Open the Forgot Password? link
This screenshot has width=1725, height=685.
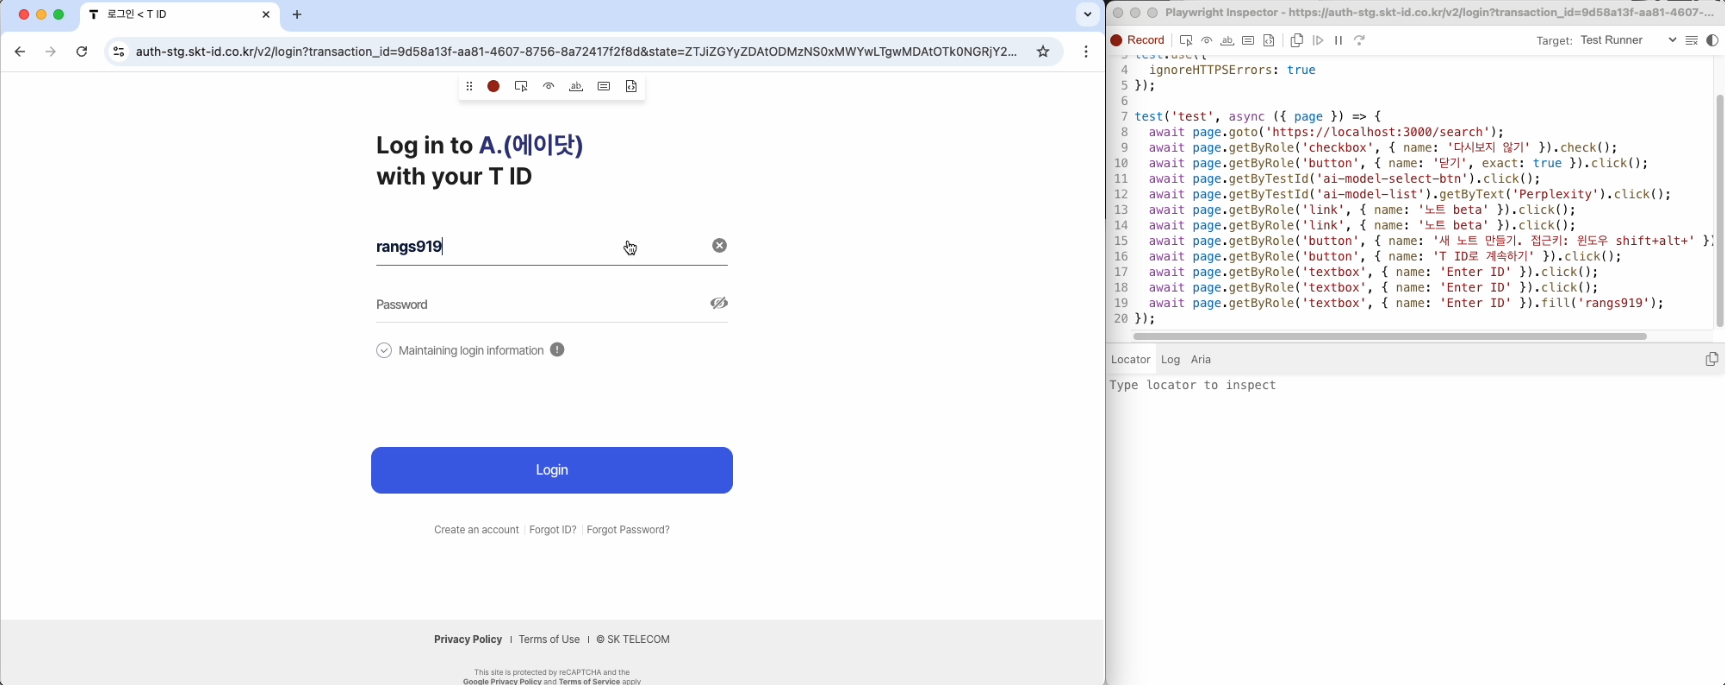click(628, 530)
